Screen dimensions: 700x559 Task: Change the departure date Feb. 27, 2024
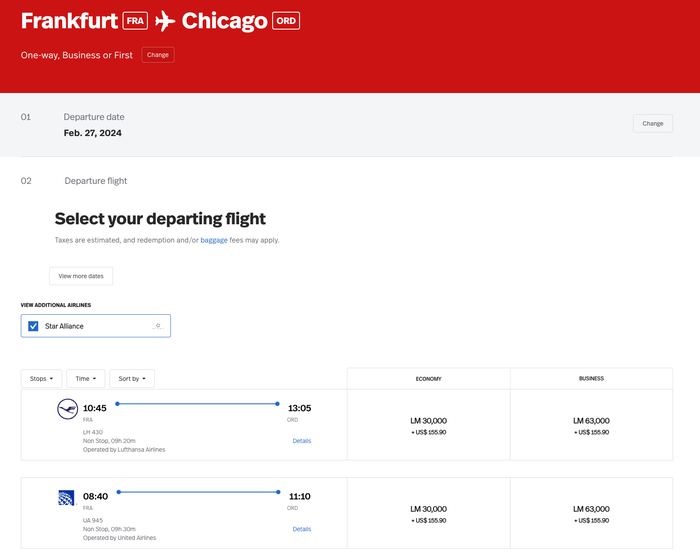point(653,124)
